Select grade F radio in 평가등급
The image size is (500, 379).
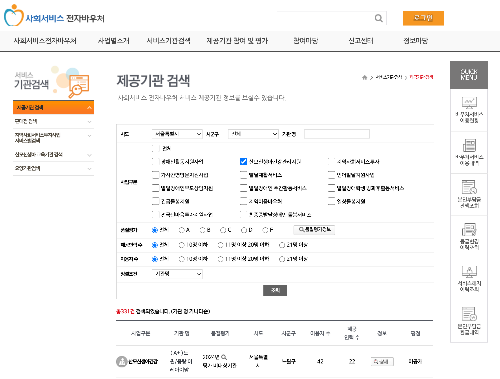pyautogui.click(x=265, y=230)
